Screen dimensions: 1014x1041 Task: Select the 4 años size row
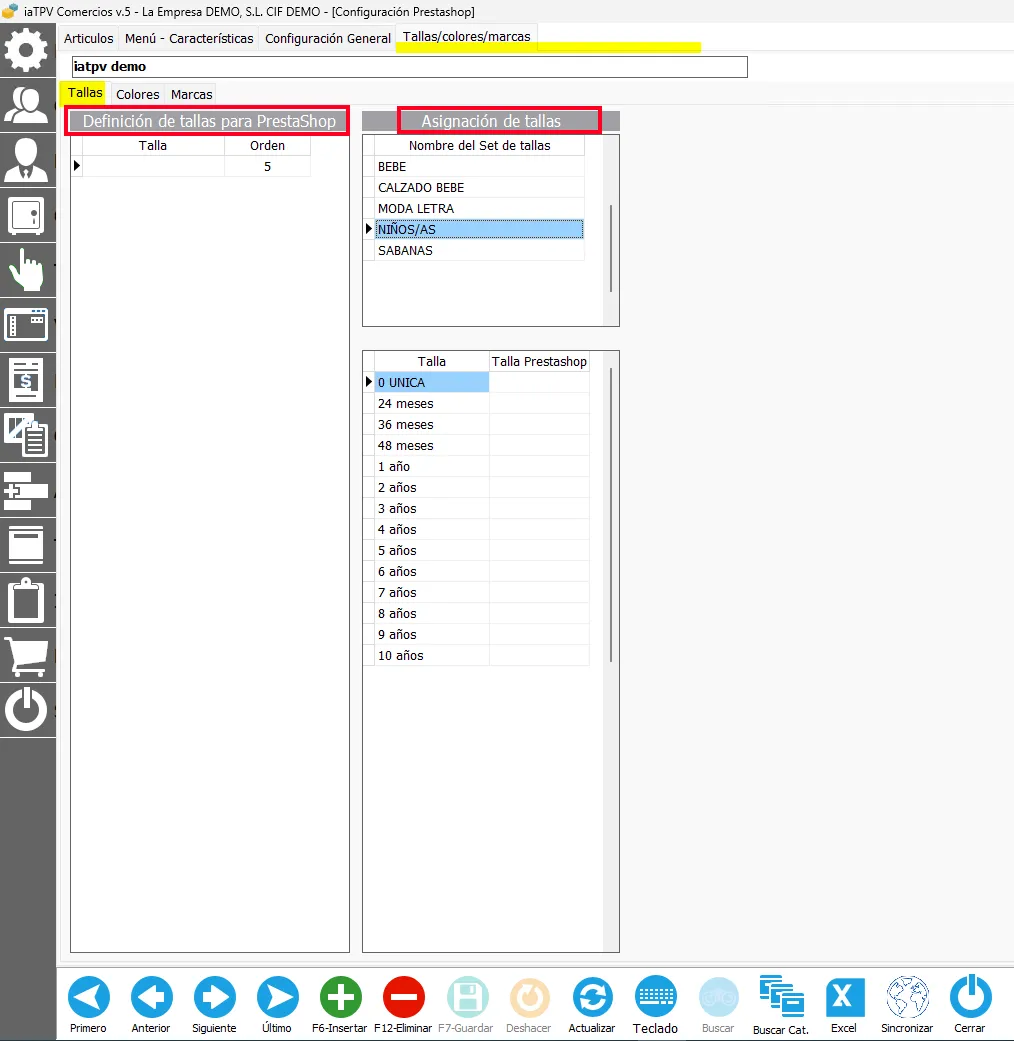(432, 530)
